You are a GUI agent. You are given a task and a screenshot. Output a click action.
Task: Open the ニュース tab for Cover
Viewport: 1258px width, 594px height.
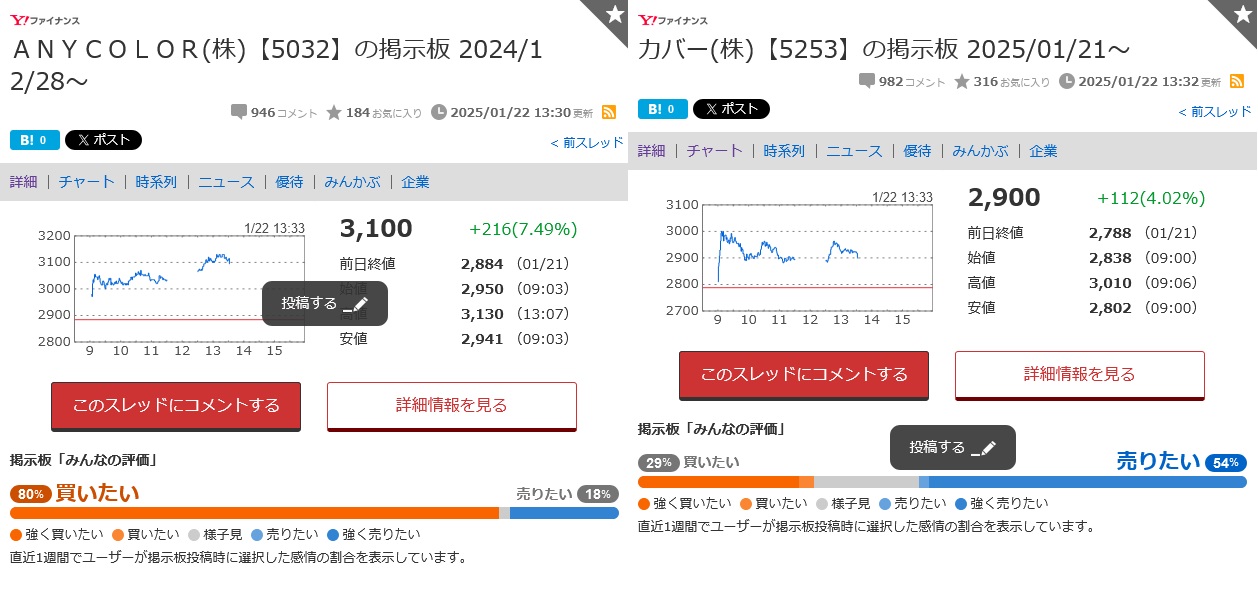pos(854,151)
